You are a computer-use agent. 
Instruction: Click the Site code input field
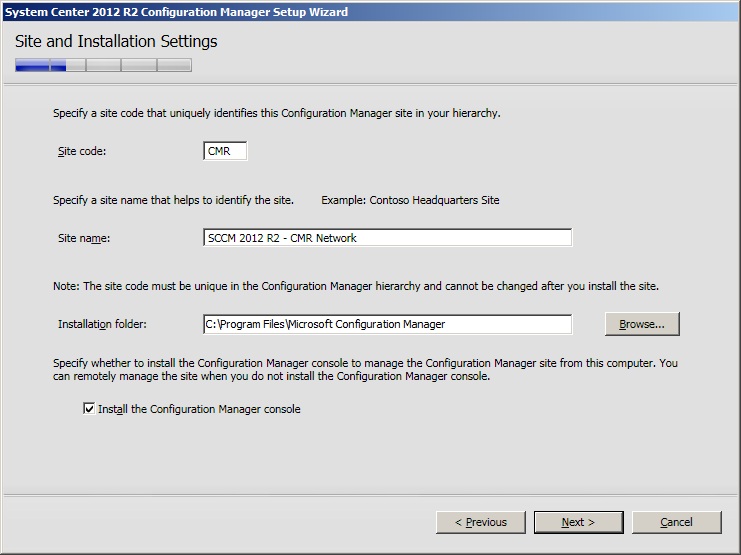click(x=224, y=151)
